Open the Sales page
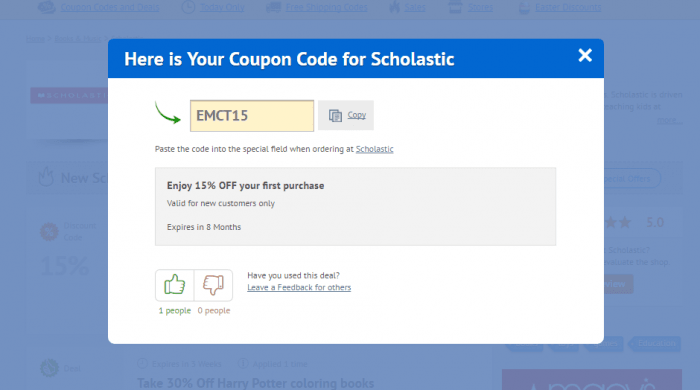The width and height of the screenshot is (700, 390). [x=415, y=7]
